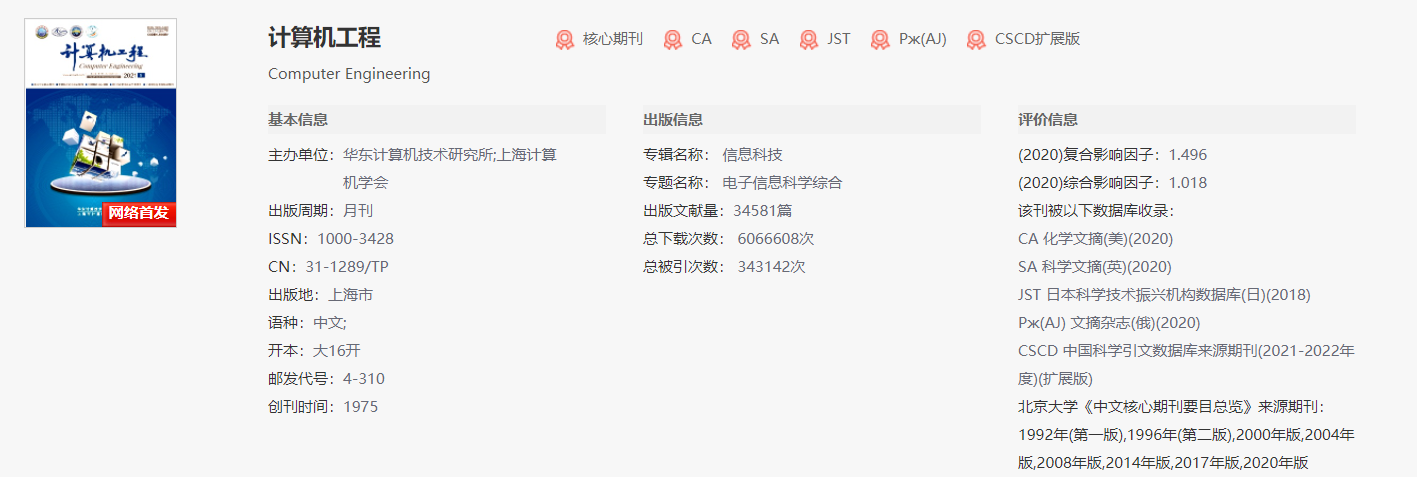Click the JST 日本科学技术振兴机构数据库 entry
Image resolution: width=1417 pixels, height=477 pixels.
click(1164, 295)
